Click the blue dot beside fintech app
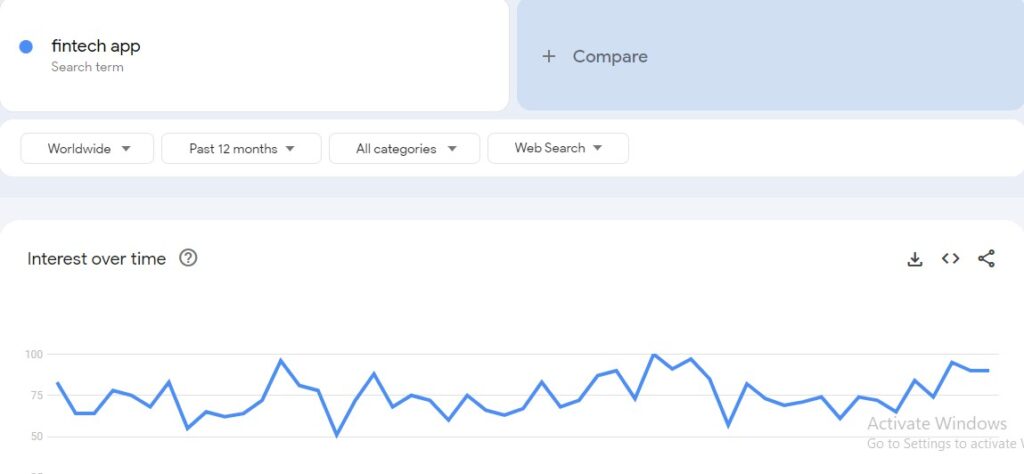Image resolution: width=1024 pixels, height=474 pixels. click(x=26, y=47)
